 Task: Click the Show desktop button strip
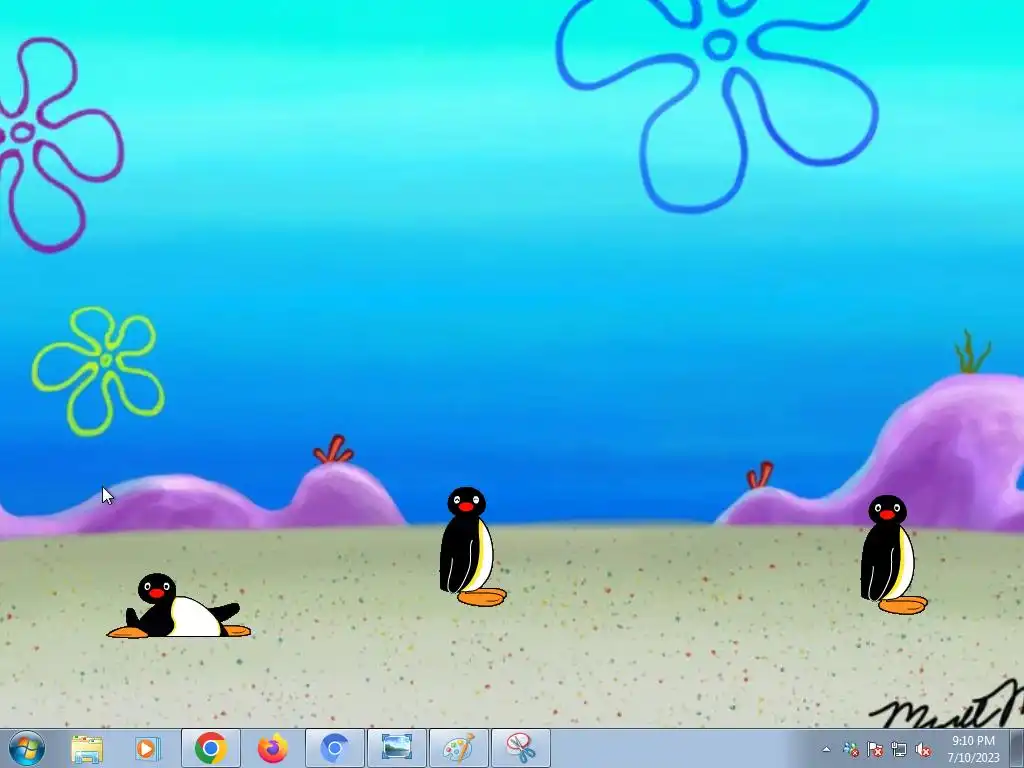1017,749
